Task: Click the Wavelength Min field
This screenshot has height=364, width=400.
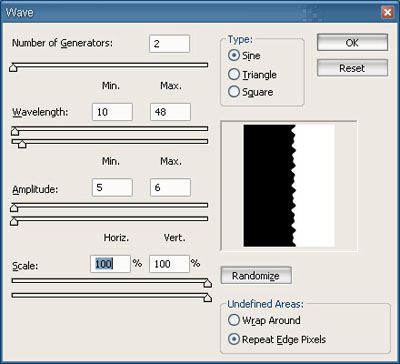Action: click(x=112, y=112)
